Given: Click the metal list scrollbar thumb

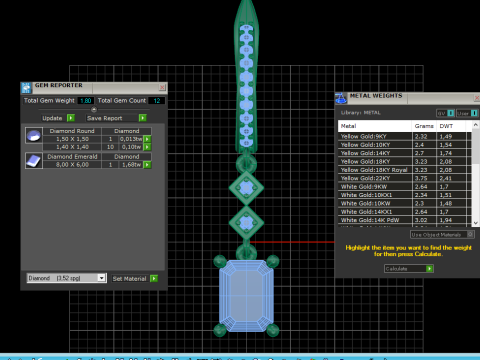Looking at the screenshot, I should click(476, 146).
